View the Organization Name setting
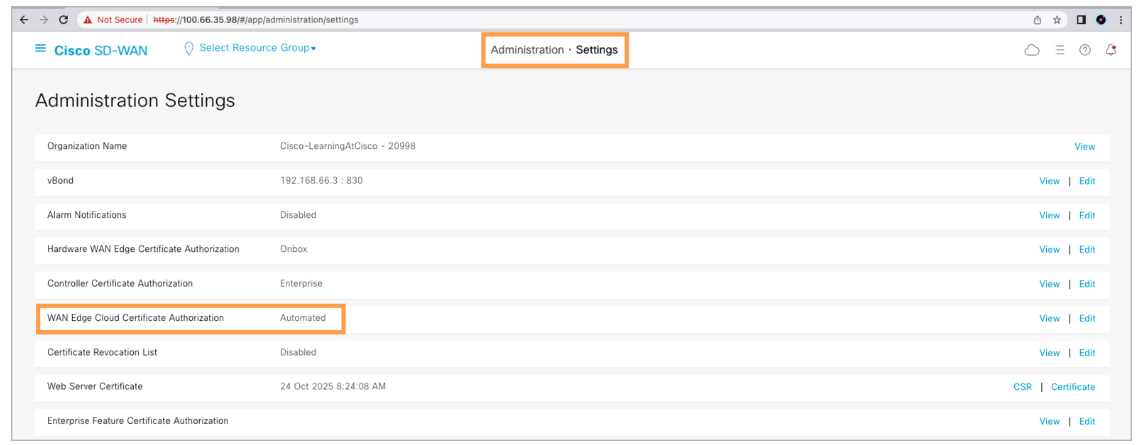 point(1084,147)
